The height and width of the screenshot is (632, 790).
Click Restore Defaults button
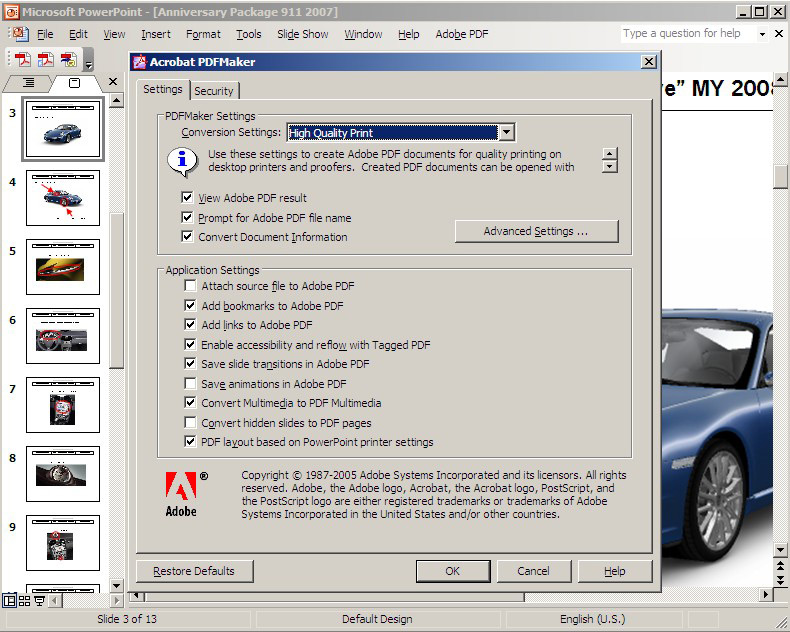pos(194,571)
